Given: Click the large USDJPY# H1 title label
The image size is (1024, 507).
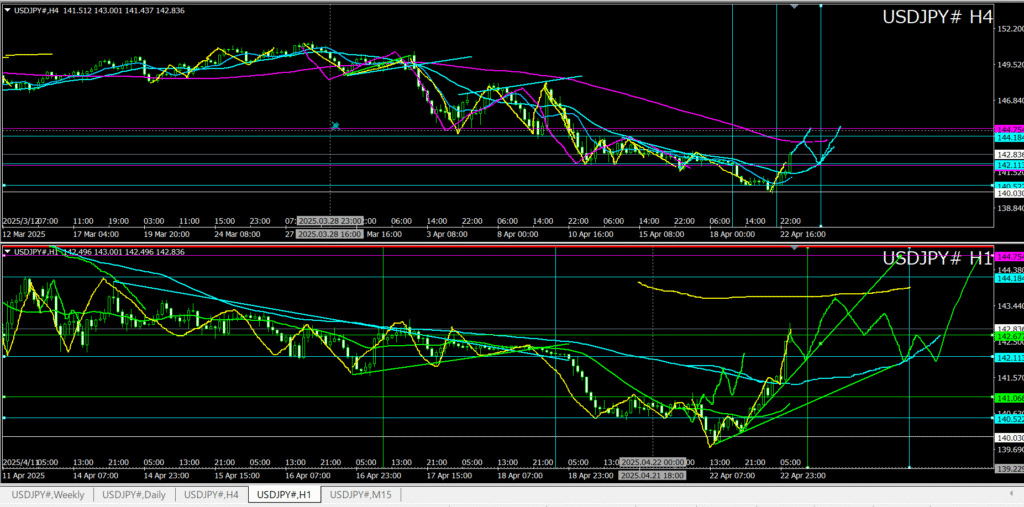Looking at the screenshot, I should click(x=938, y=258).
